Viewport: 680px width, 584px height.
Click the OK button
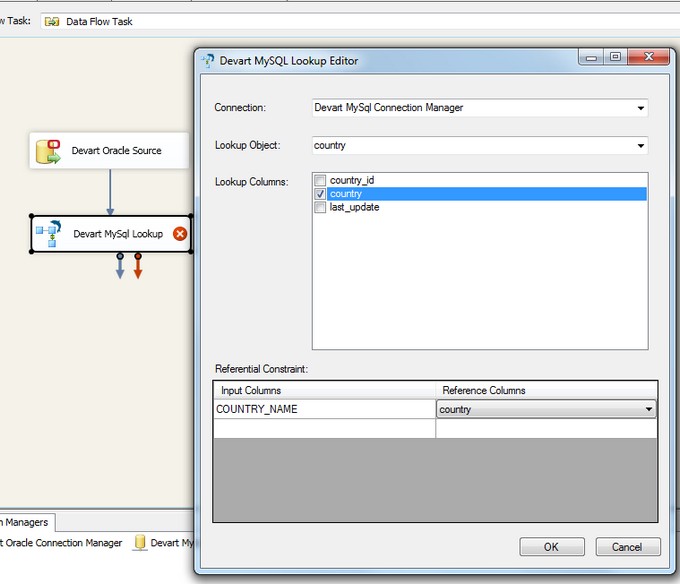point(552,547)
